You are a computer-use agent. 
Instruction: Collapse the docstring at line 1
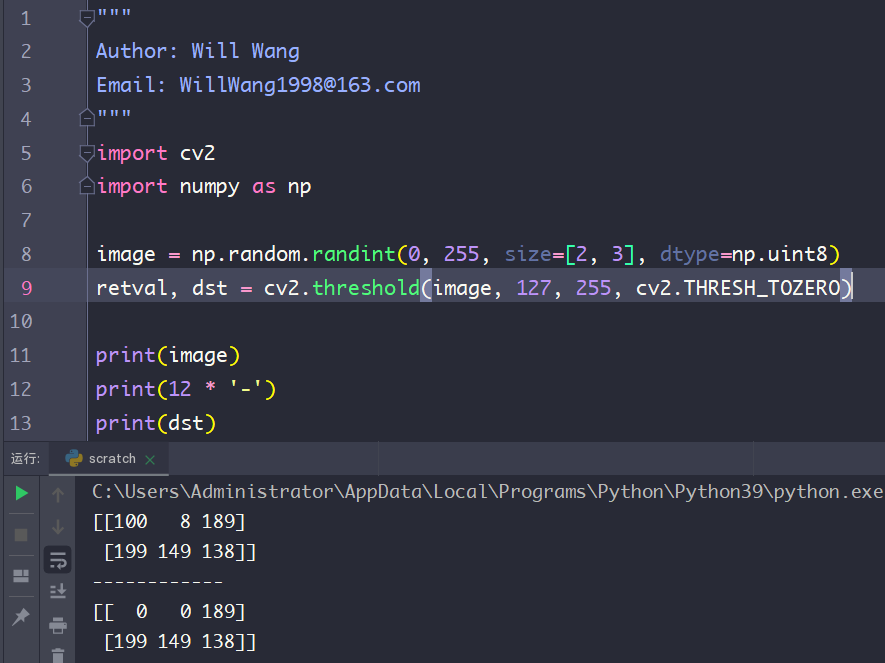[87, 19]
